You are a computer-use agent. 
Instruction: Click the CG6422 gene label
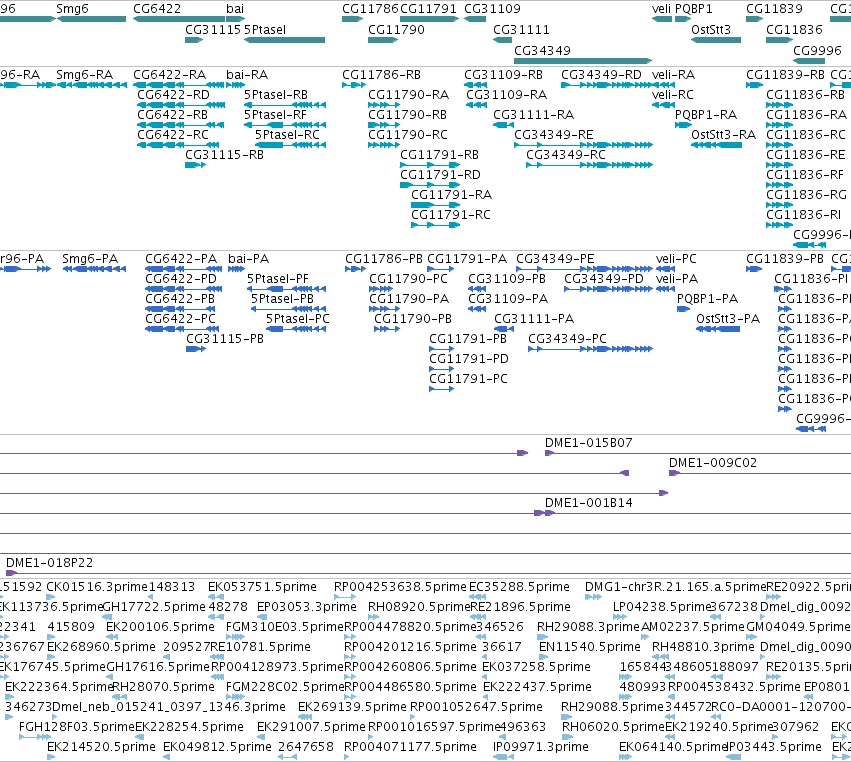[157, 9]
